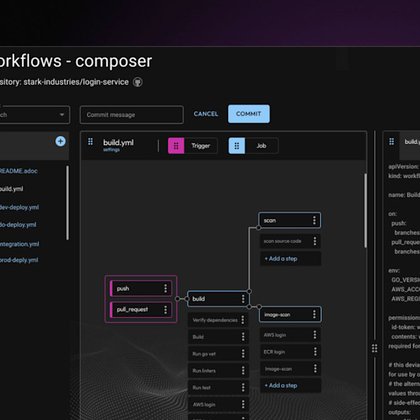Image resolution: width=420 pixels, height=420 pixels.
Task: Select the scan job node
Action: click(290, 220)
